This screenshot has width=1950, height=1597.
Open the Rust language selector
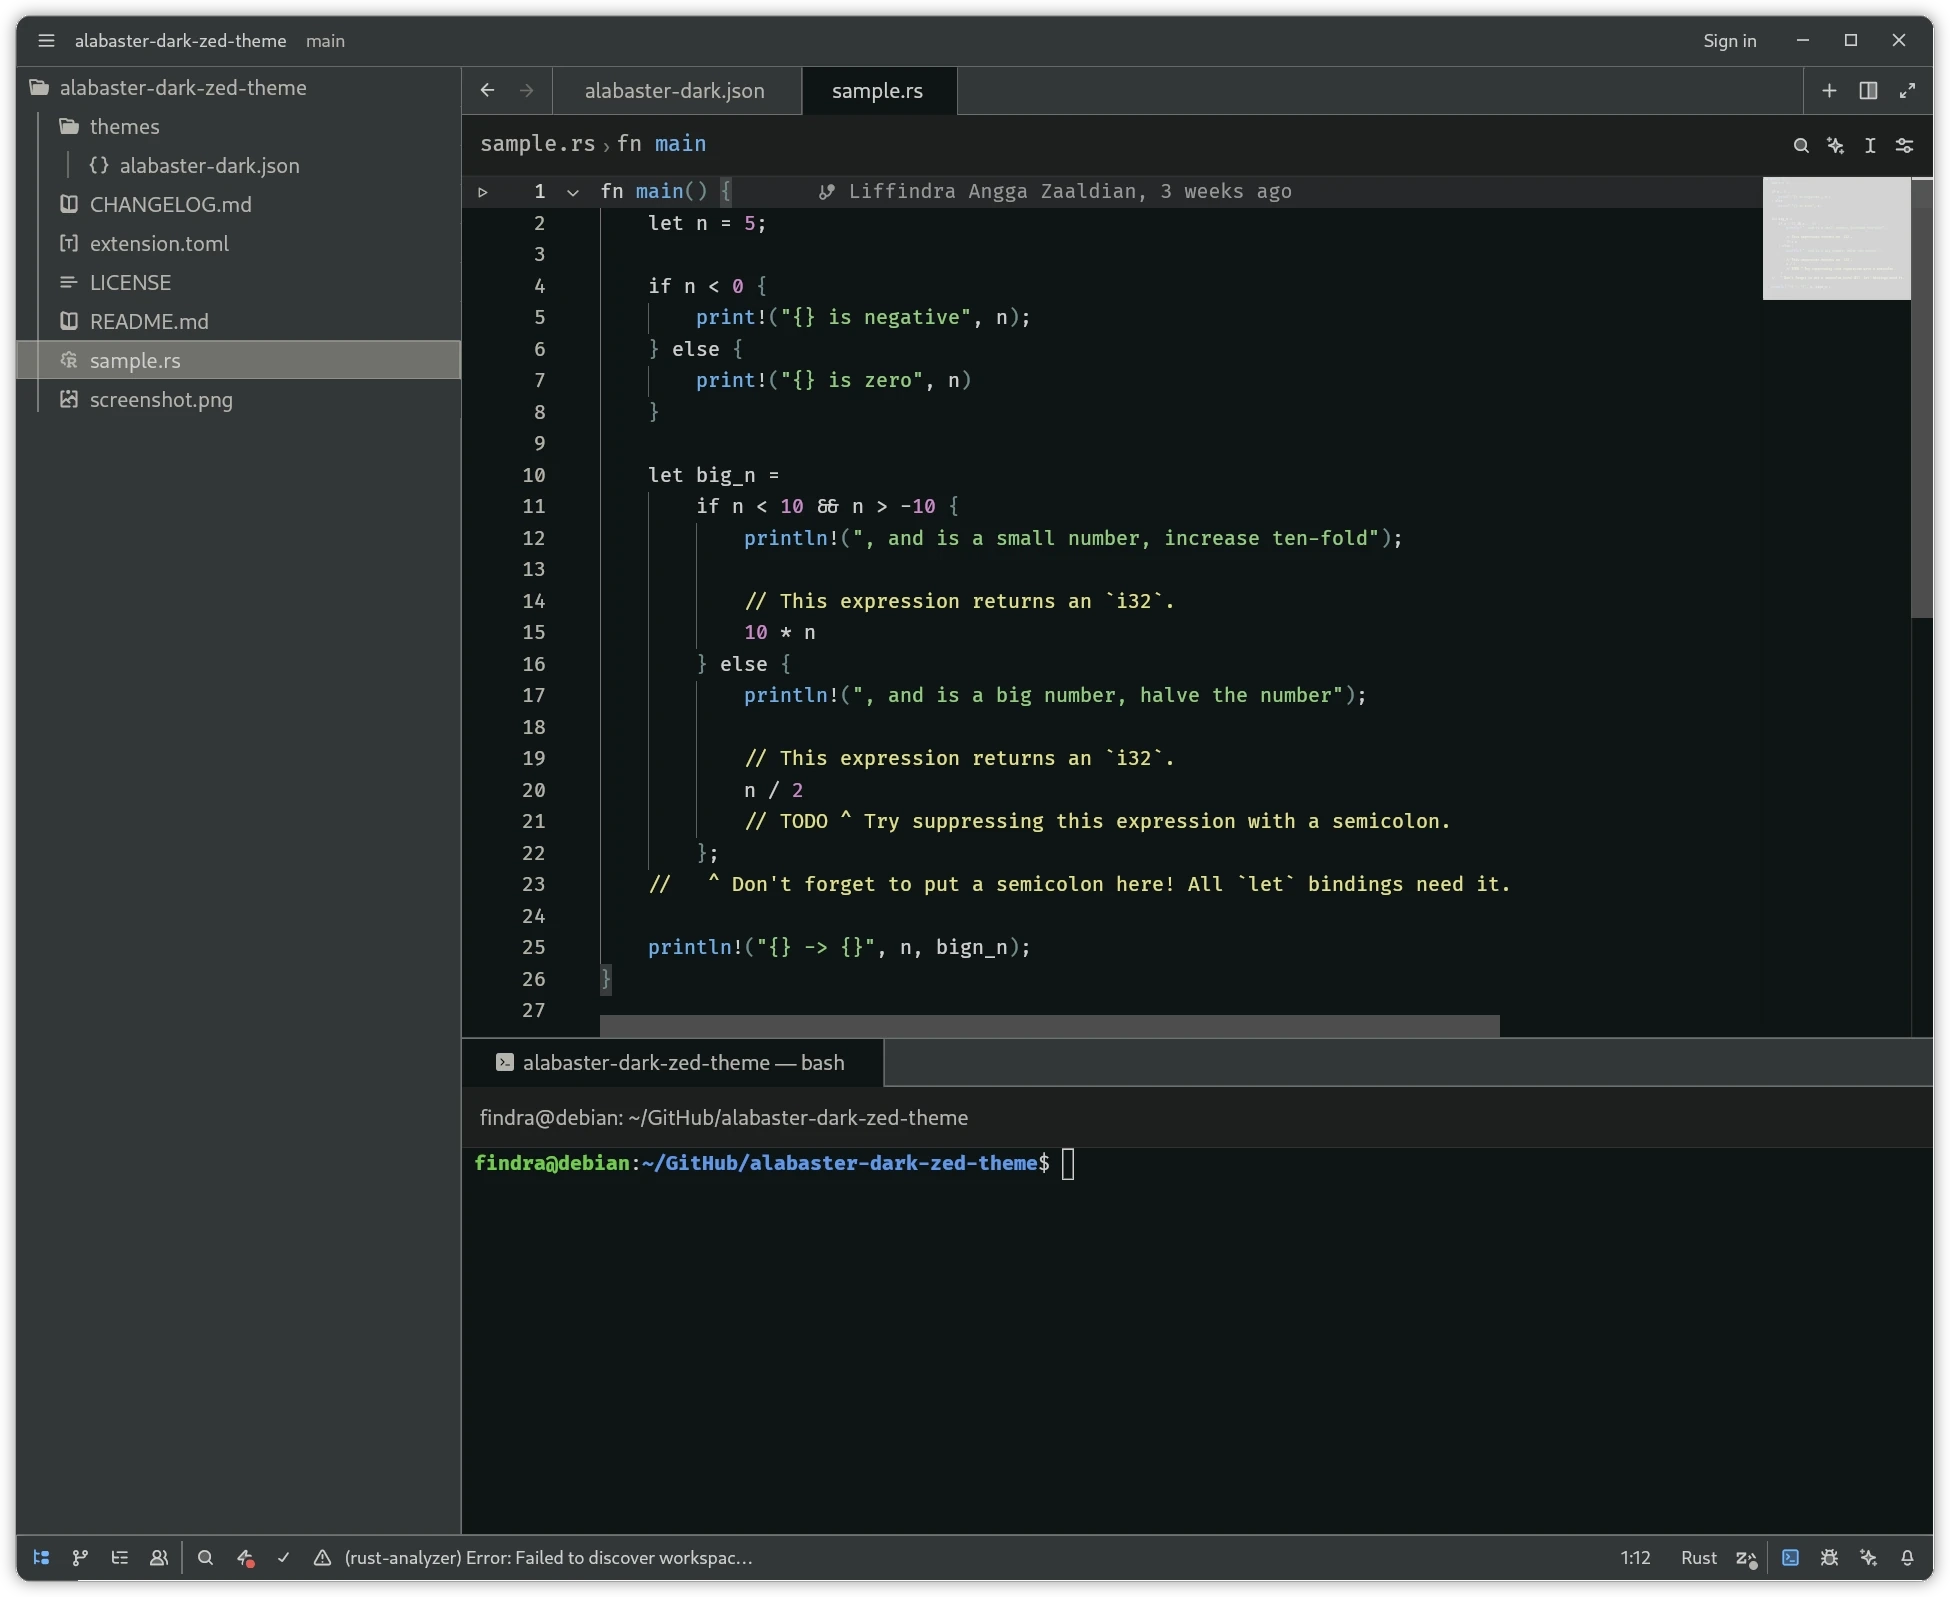coord(1698,1557)
